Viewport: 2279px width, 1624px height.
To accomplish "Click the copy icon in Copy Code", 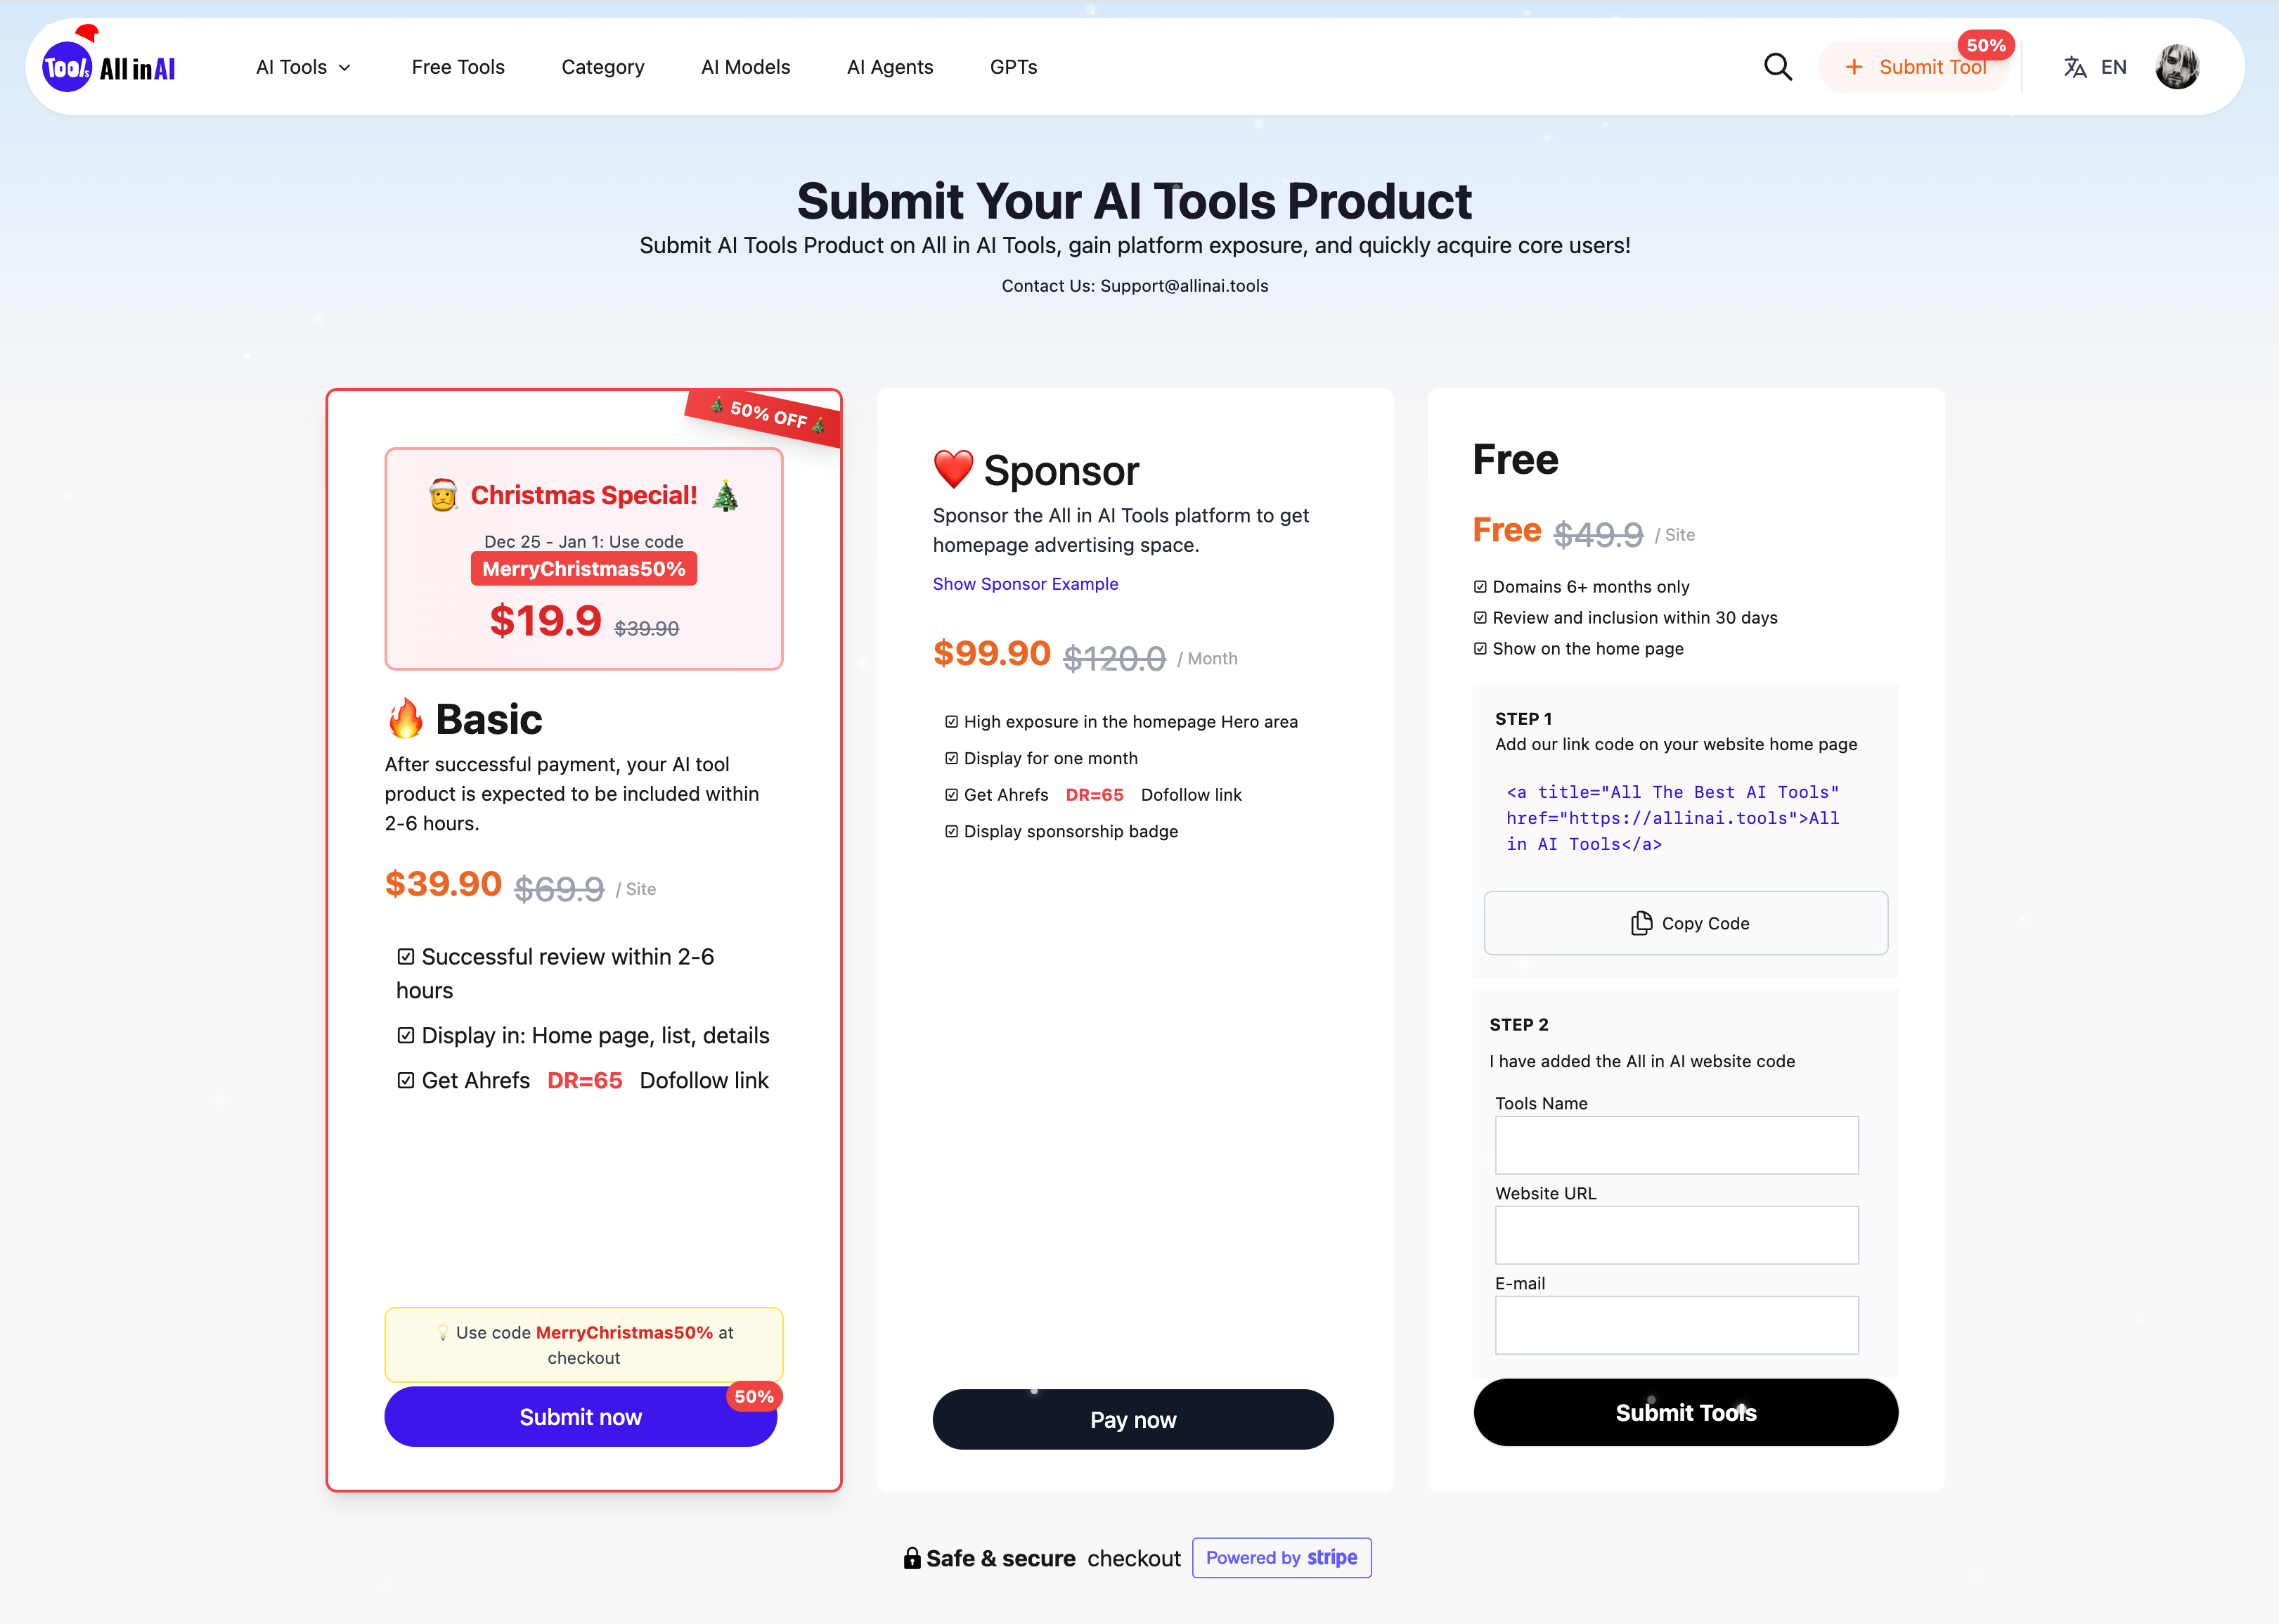I will point(1641,923).
